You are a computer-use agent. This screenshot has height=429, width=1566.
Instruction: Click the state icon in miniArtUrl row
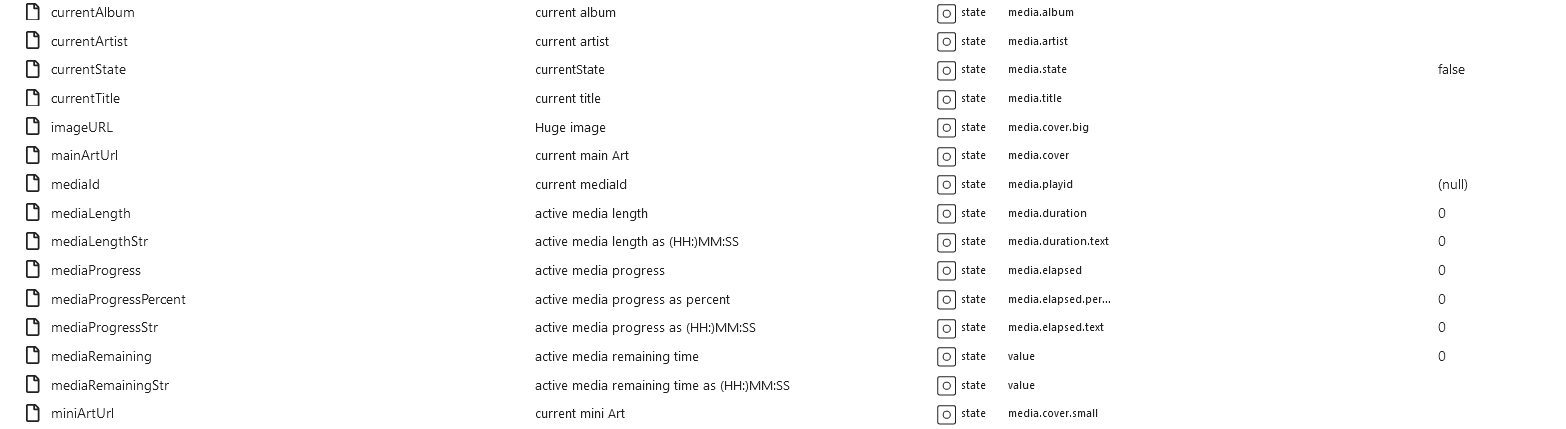(946, 414)
